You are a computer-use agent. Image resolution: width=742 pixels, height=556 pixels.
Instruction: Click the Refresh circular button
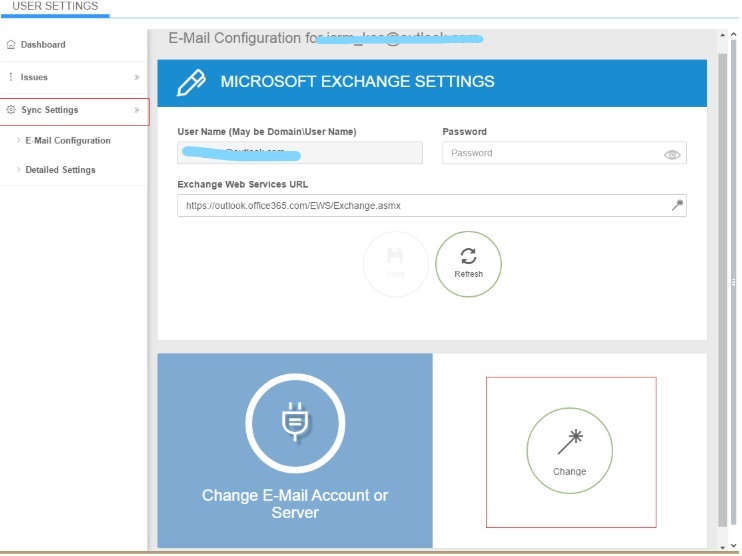point(468,264)
